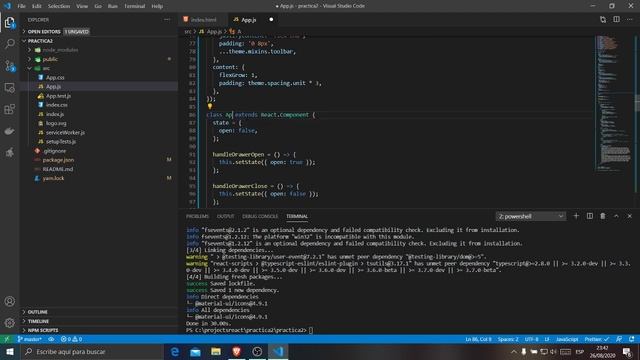Viewport: 640px width, 360px height.
Task: Open Mail app from taskbar
Action: click(196, 351)
